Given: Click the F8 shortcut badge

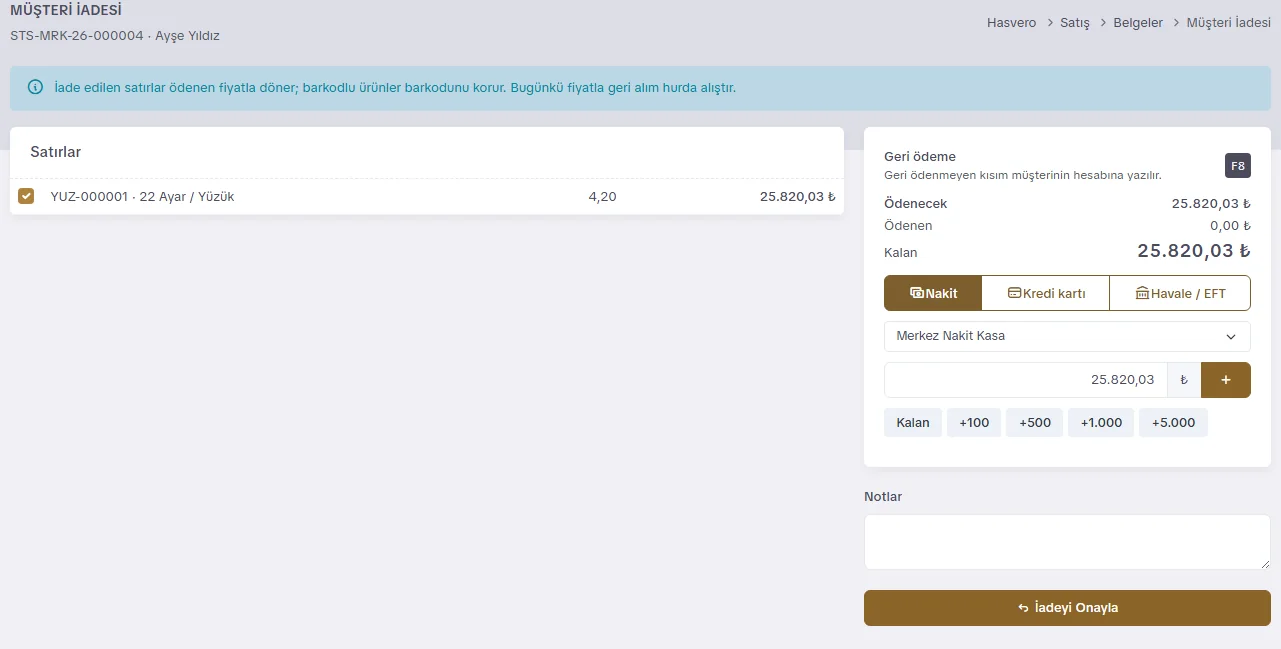Looking at the screenshot, I should (1238, 166).
